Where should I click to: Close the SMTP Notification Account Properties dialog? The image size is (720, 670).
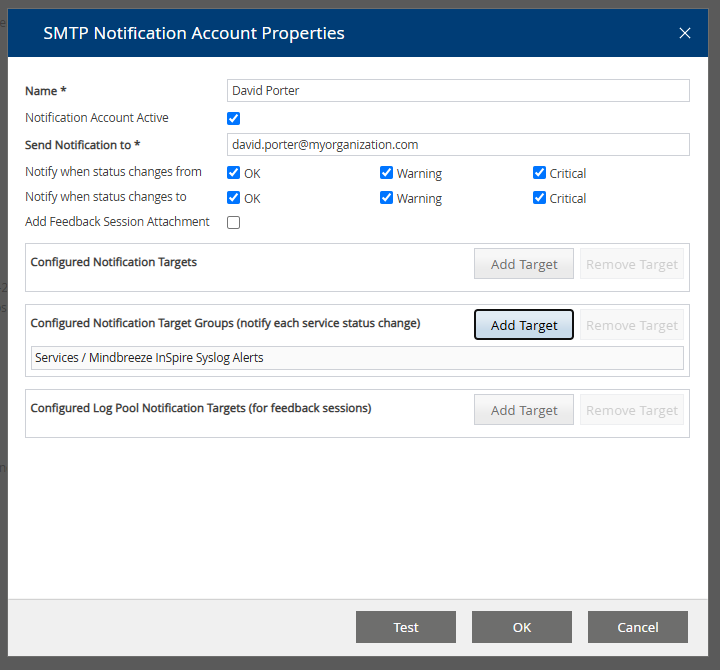tap(685, 33)
